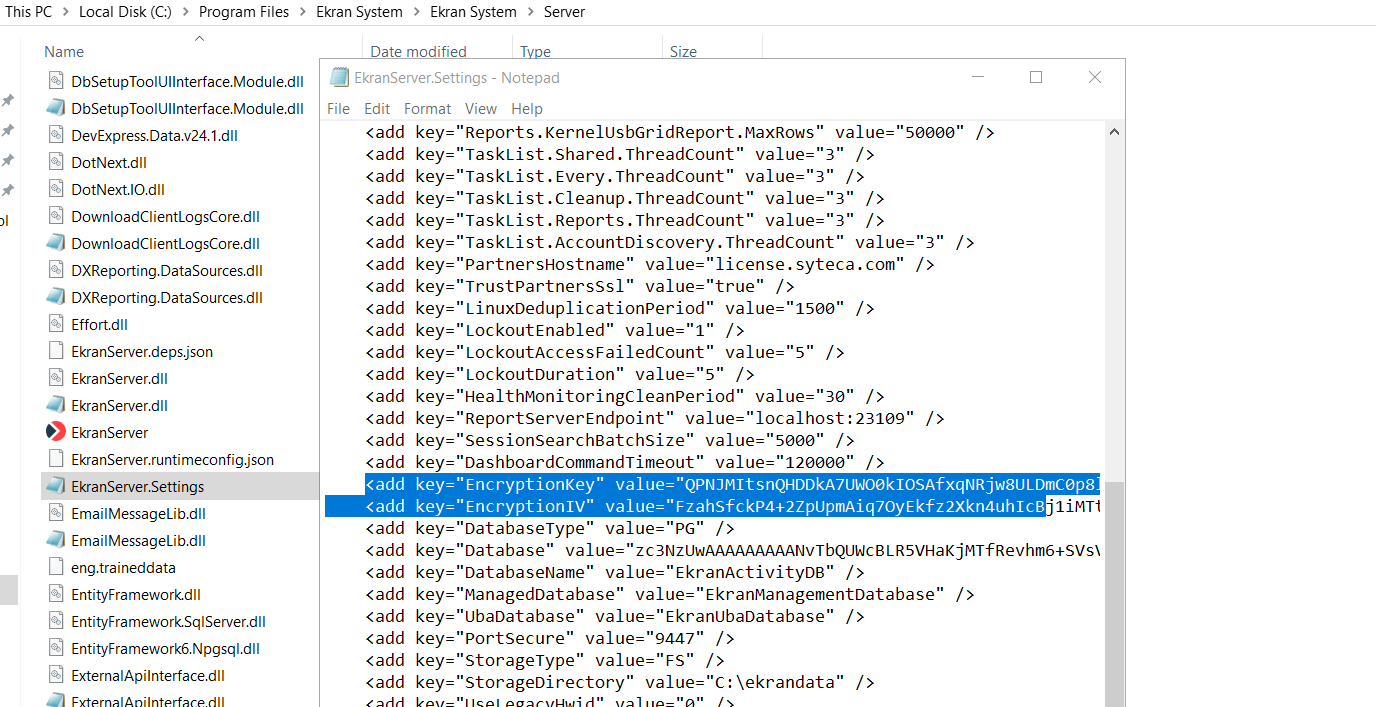Image resolution: width=1376 pixels, height=707 pixels.
Task: Click the eng.traineddata file name
Action: click(123, 568)
